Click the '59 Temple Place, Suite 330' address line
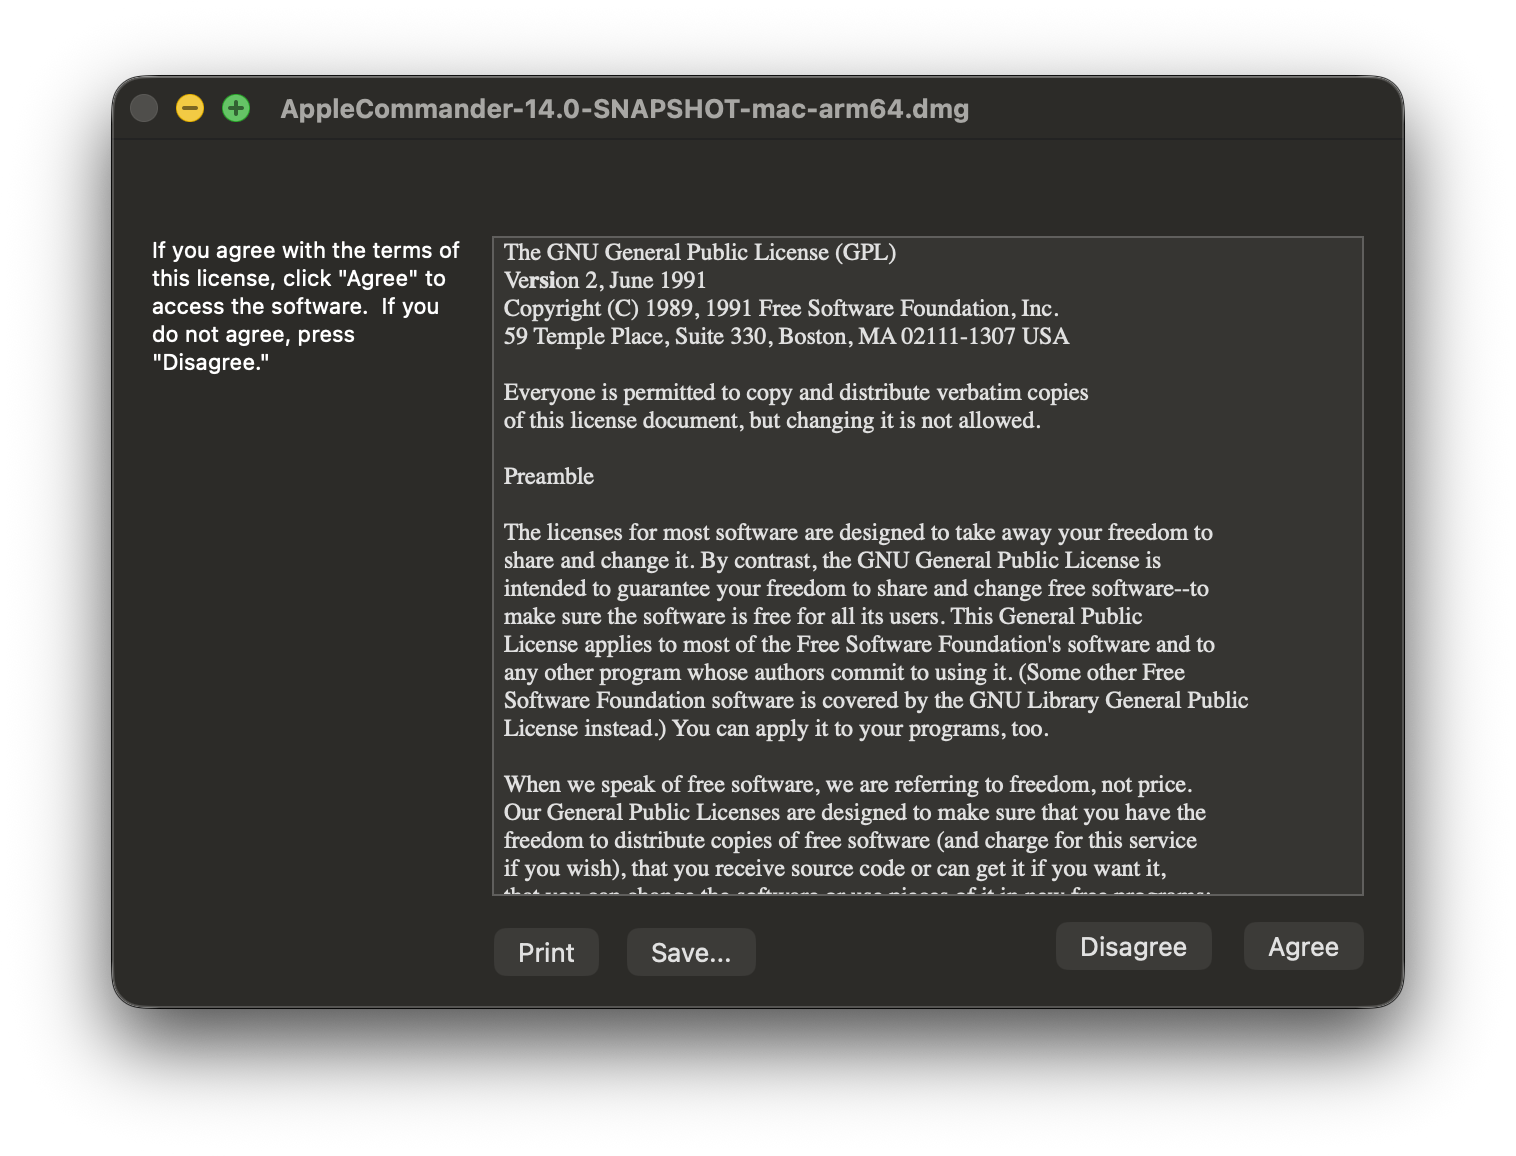Screen dimensions: 1516x1156 pyautogui.click(x=786, y=336)
